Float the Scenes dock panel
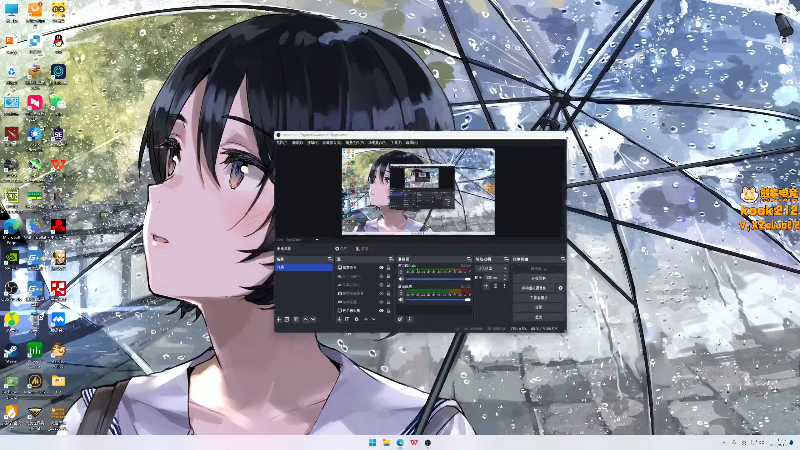Image resolution: width=800 pixels, height=450 pixels. click(330, 259)
